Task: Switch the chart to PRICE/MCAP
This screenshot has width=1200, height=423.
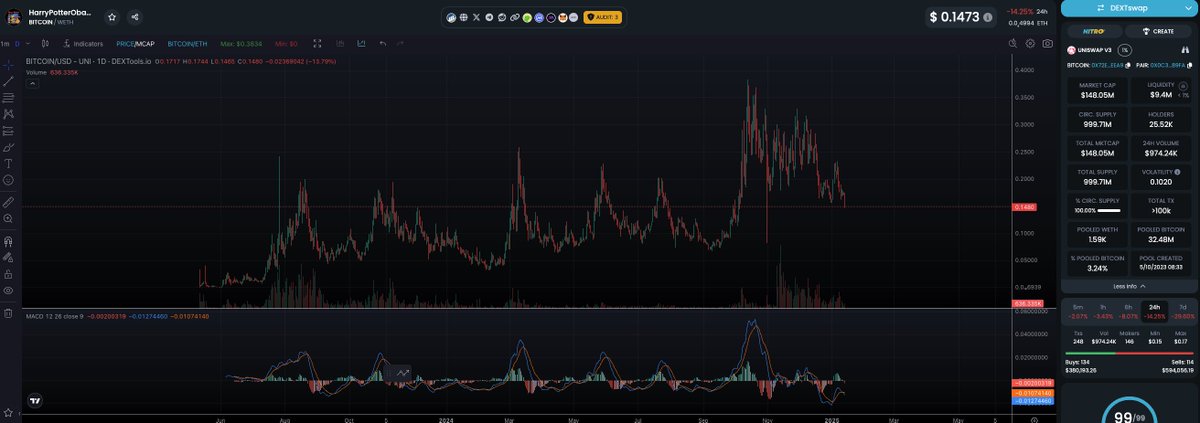Action: (135, 44)
